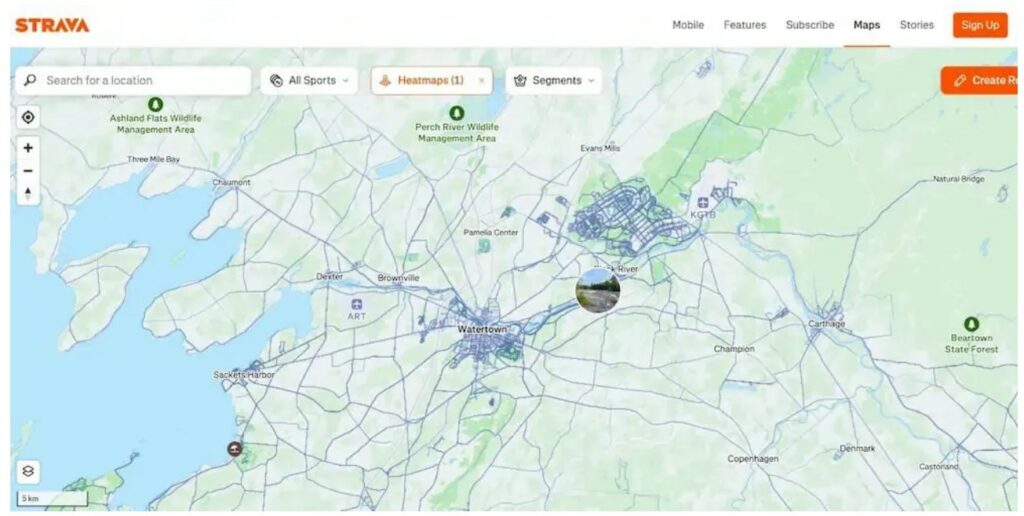Image resolution: width=1024 pixels, height=516 pixels.
Task: Click the search magnifier icon
Action: click(x=30, y=80)
